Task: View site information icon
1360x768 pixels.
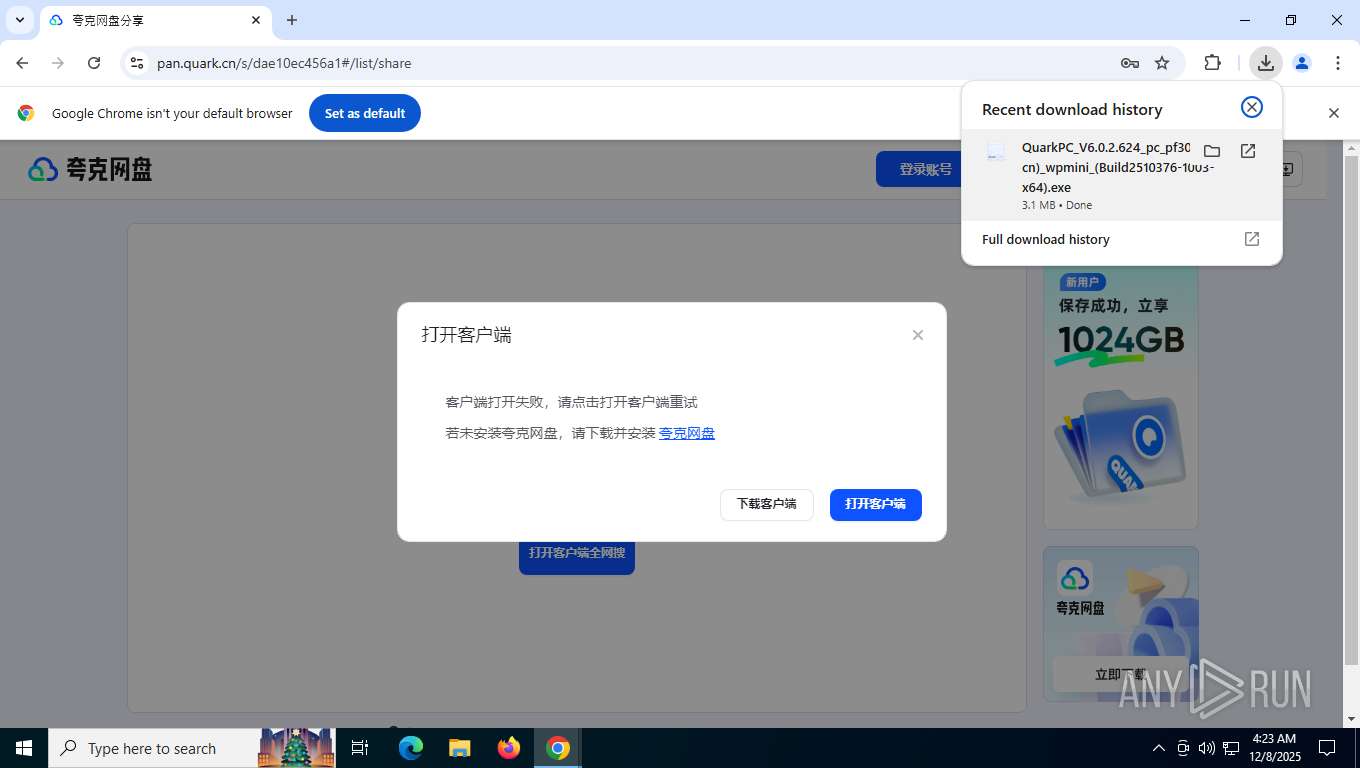Action: (x=138, y=63)
